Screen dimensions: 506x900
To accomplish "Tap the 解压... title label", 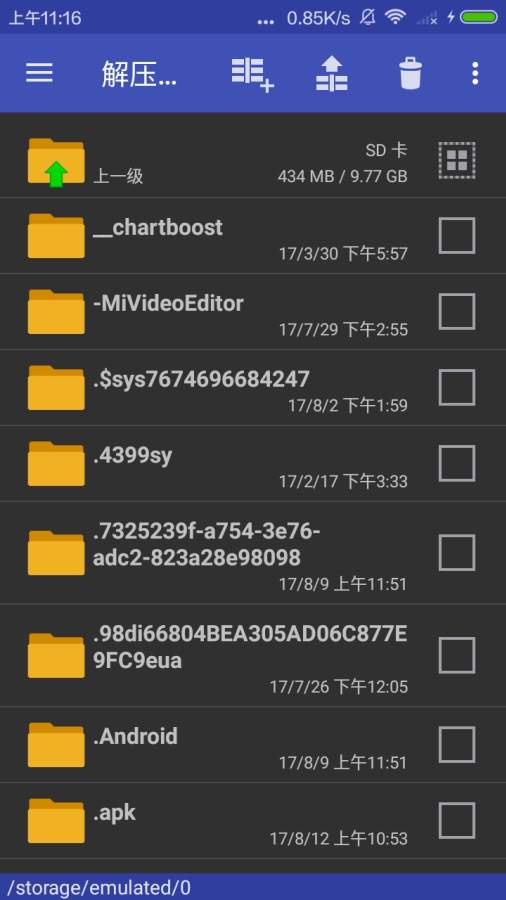I will click(x=139, y=74).
